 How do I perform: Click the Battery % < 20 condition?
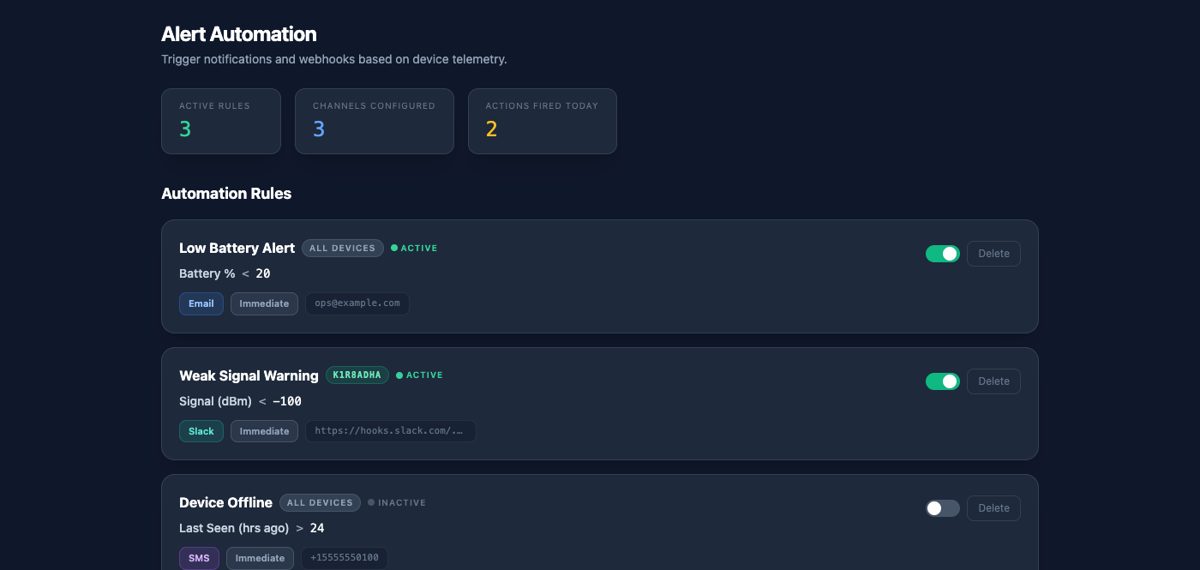225,273
